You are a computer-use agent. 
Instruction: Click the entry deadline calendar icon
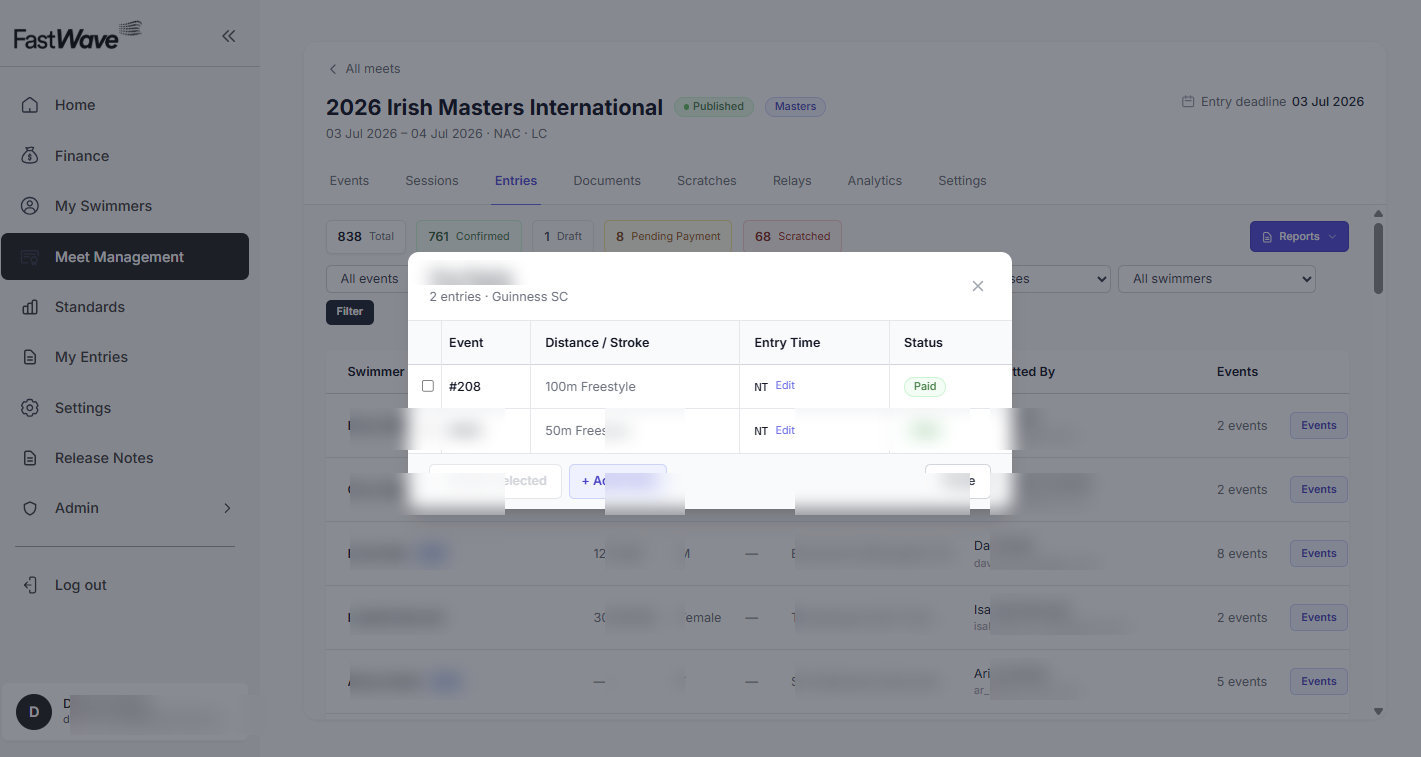(1188, 102)
